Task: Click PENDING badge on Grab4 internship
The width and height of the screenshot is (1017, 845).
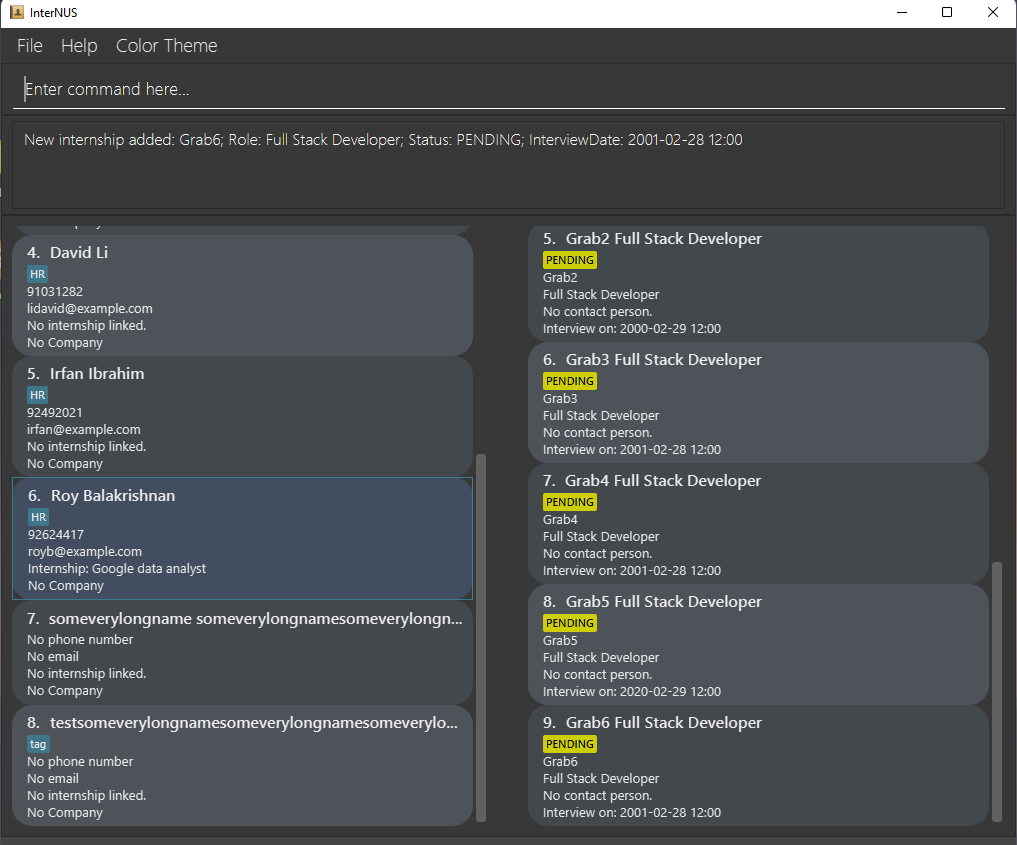Action: coord(569,502)
